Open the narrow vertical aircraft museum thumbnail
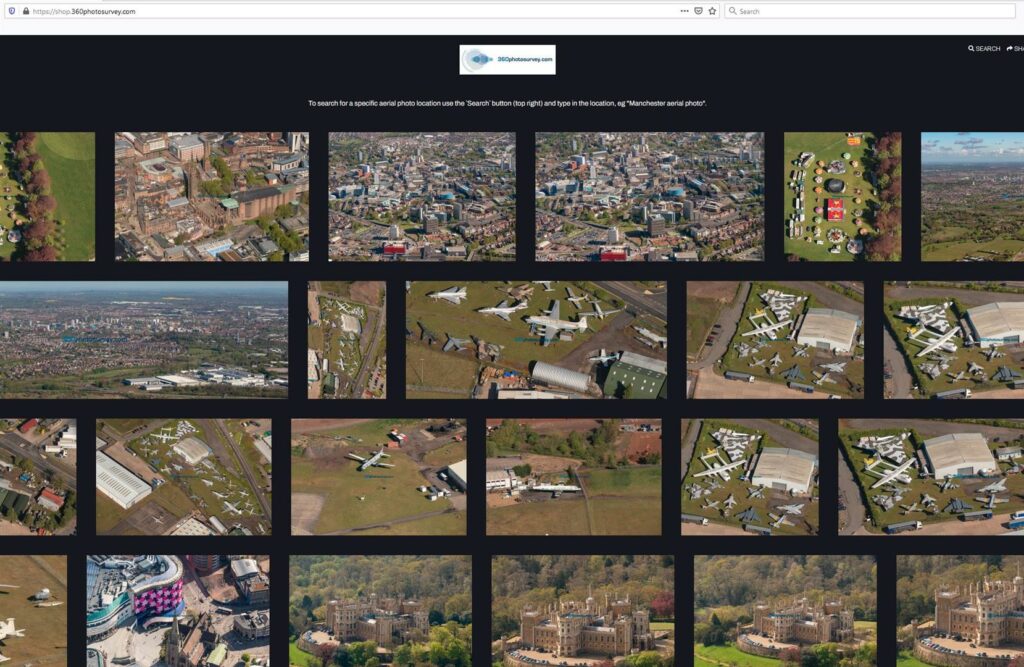This screenshot has width=1024, height=667. coord(347,340)
